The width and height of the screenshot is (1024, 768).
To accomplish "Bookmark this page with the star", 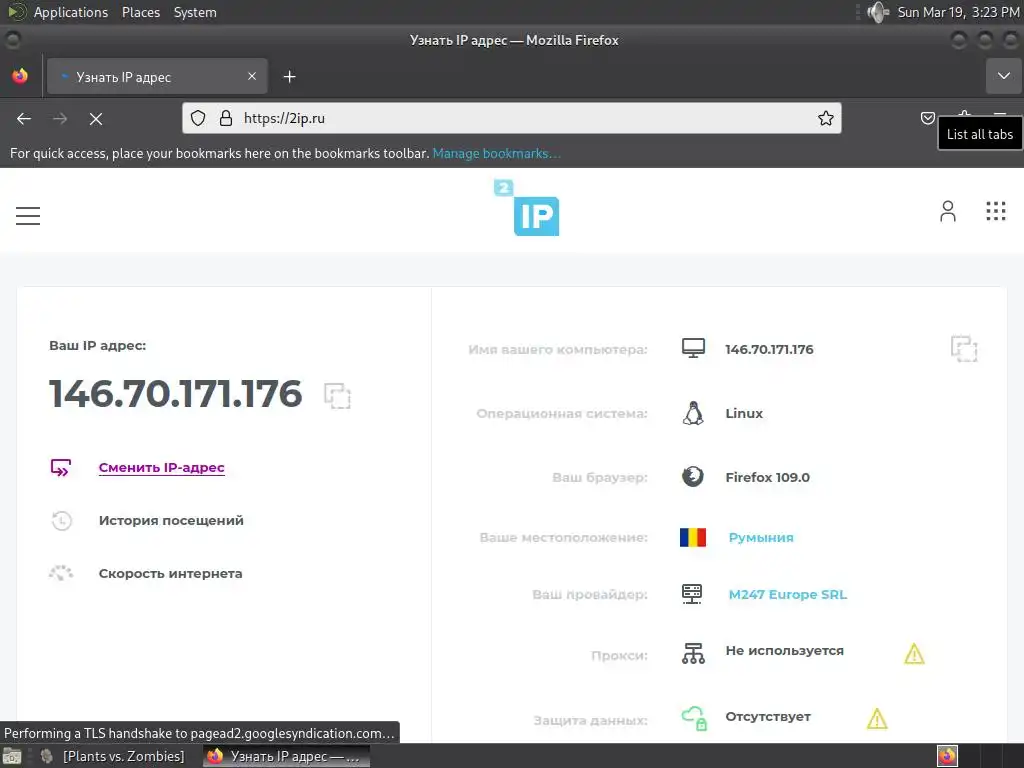I will 825,118.
